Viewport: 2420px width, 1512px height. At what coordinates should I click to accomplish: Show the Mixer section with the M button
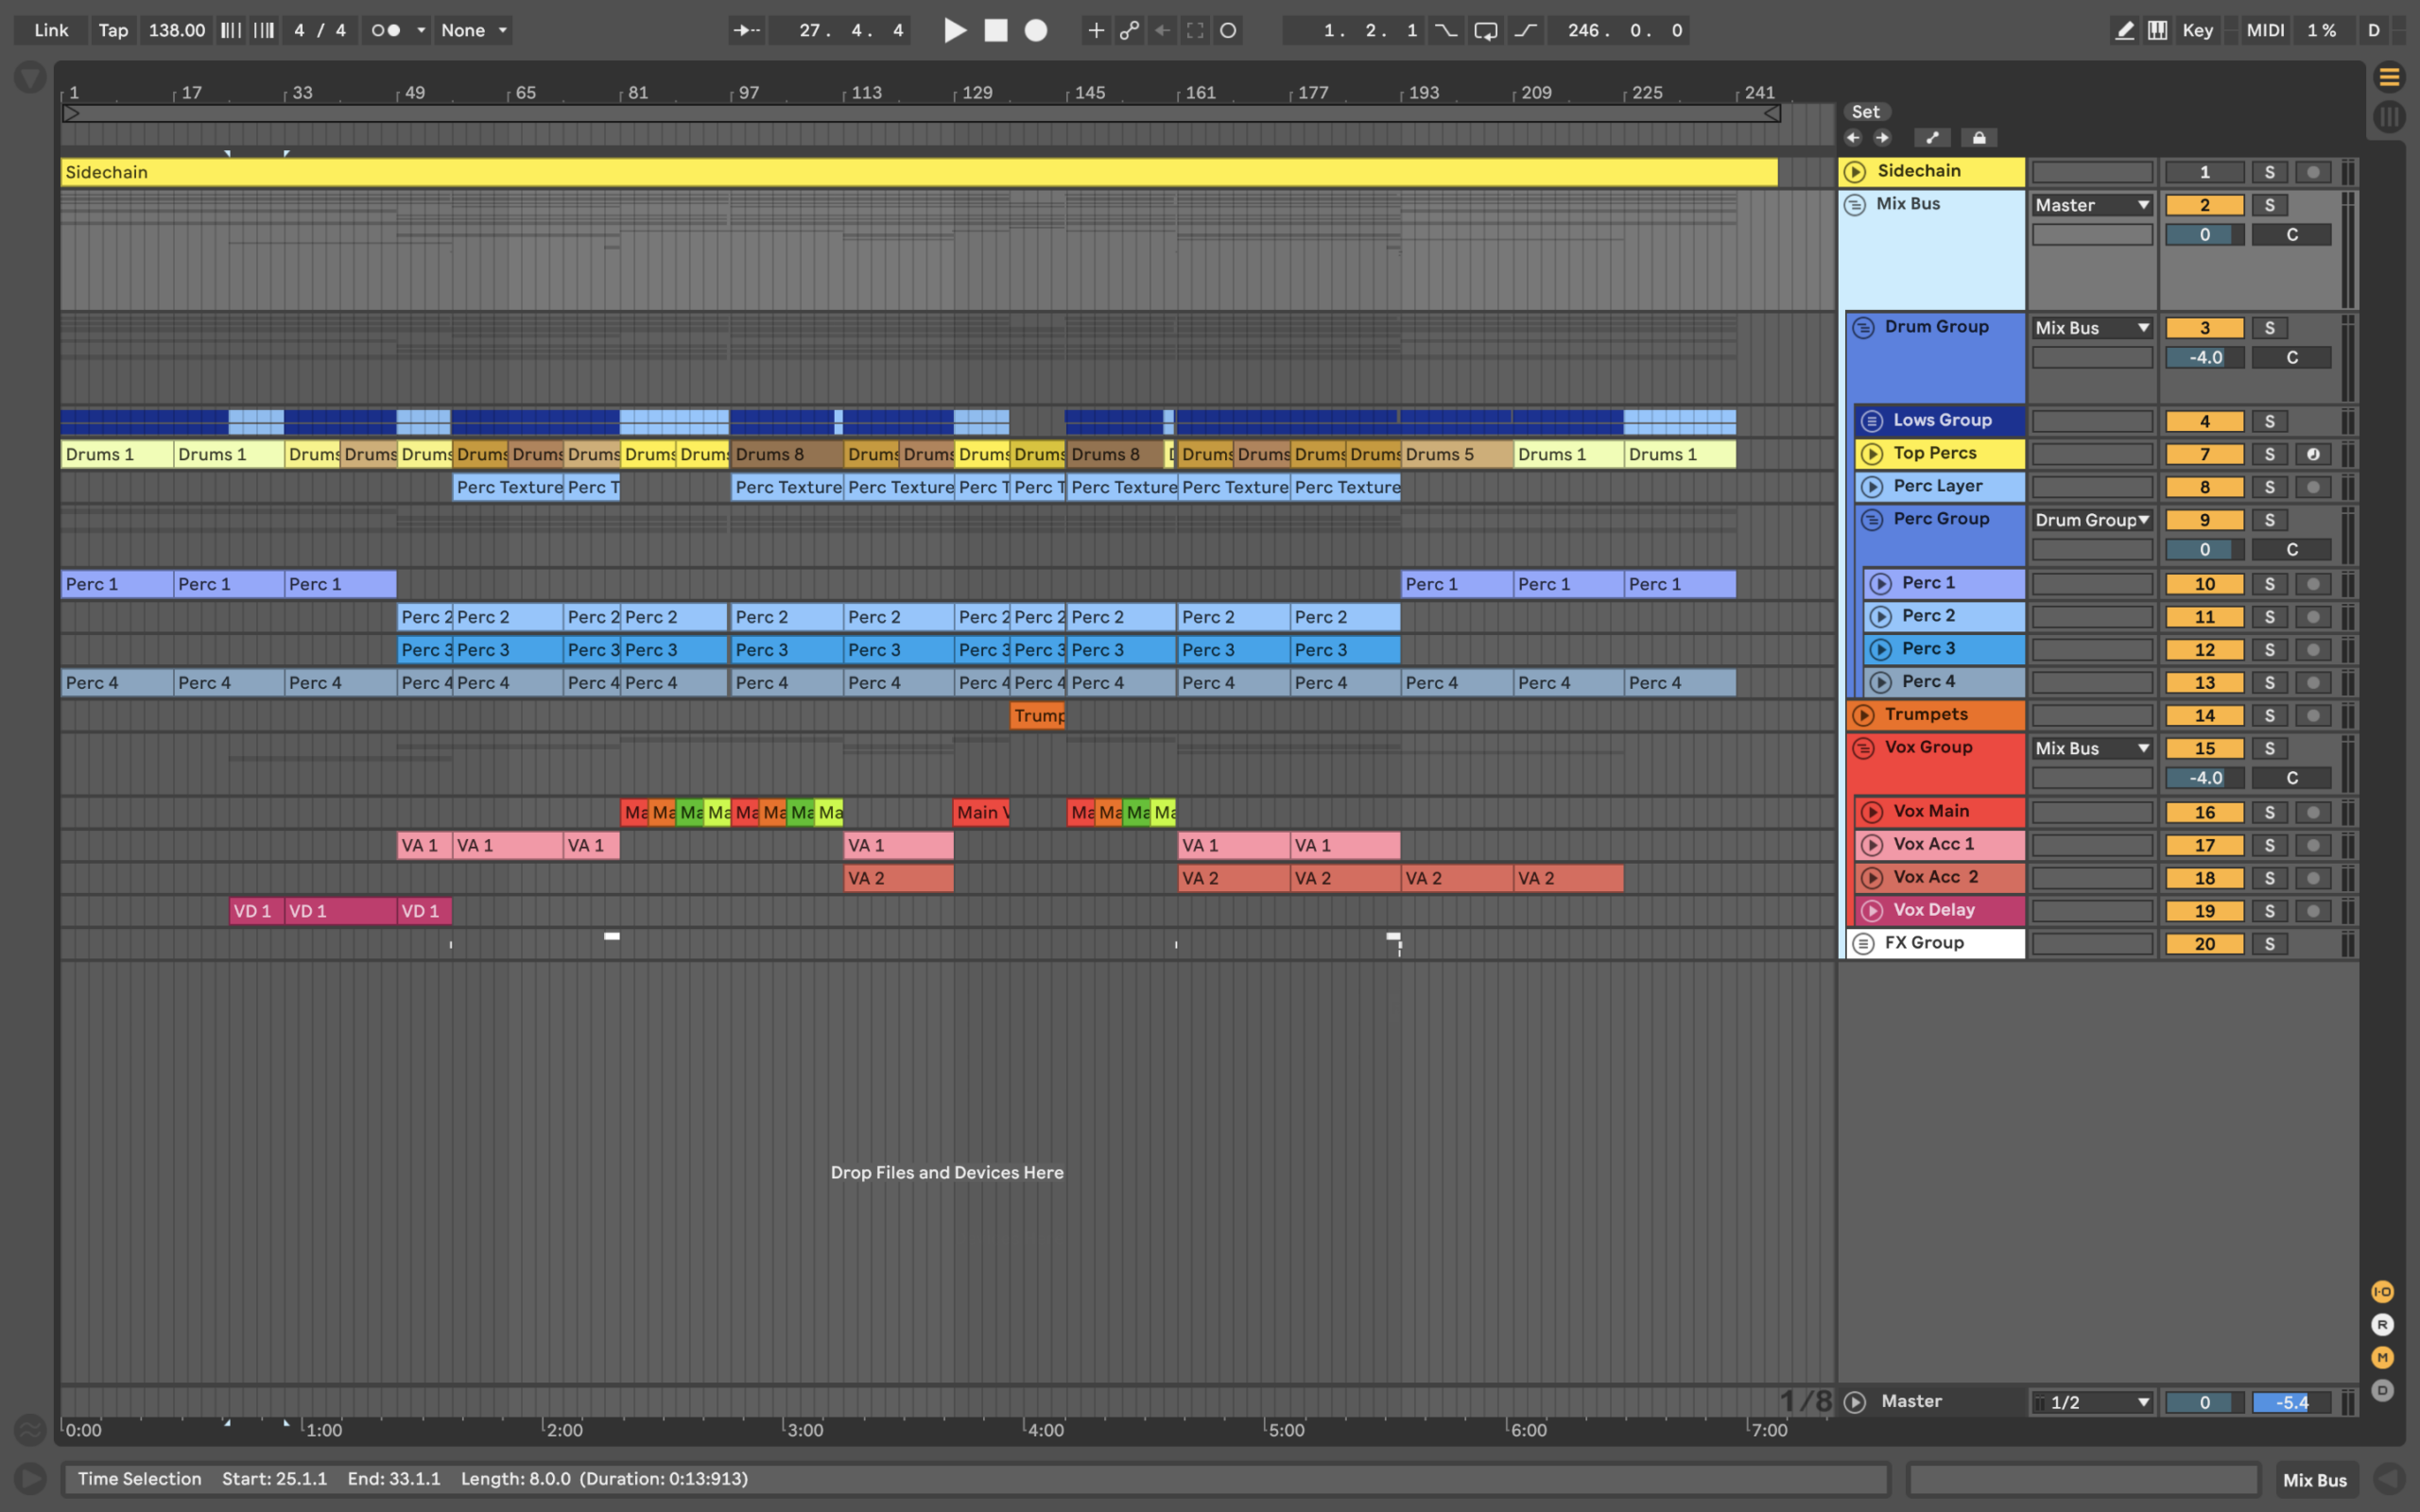click(x=2382, y=1357)
